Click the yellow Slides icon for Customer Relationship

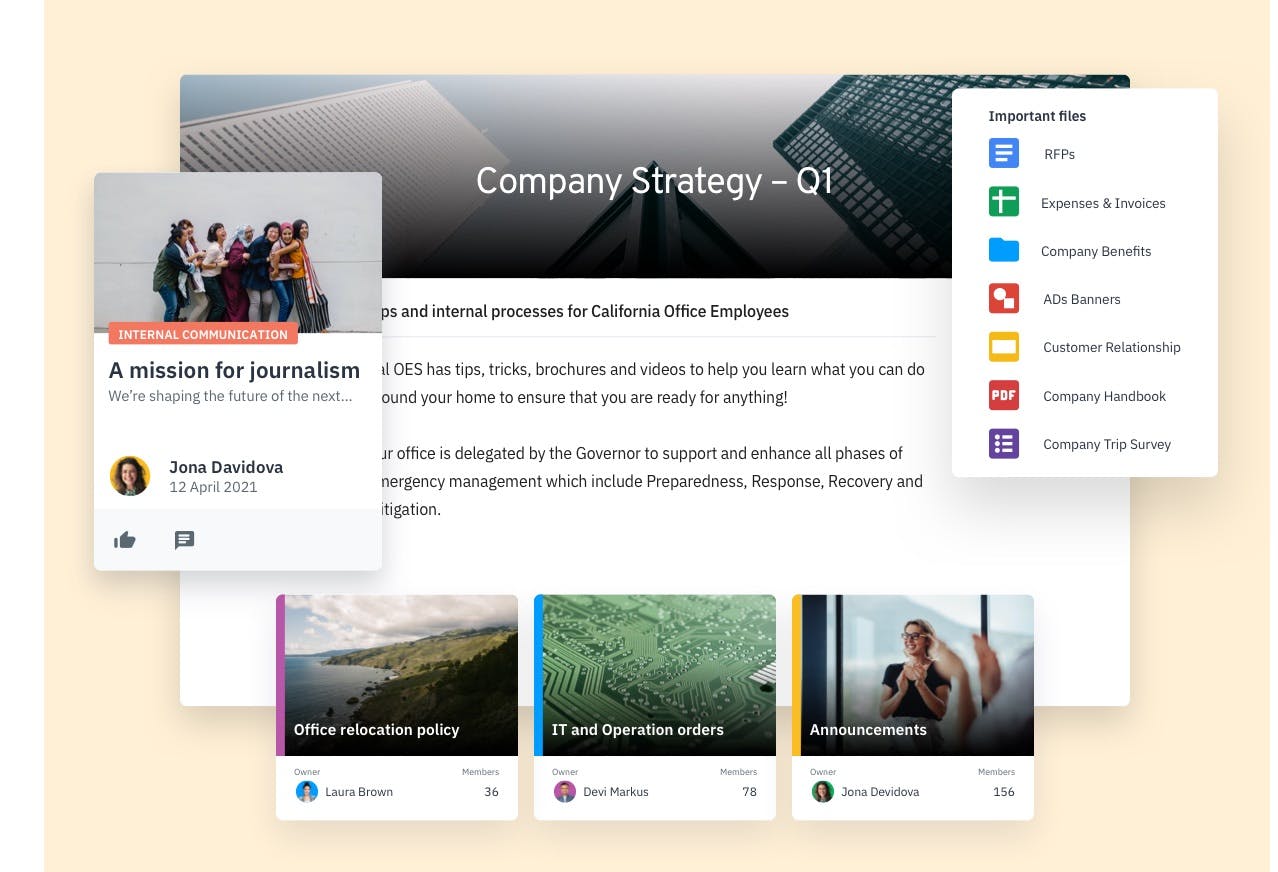pyautogui.click(x=1003, y=347)
